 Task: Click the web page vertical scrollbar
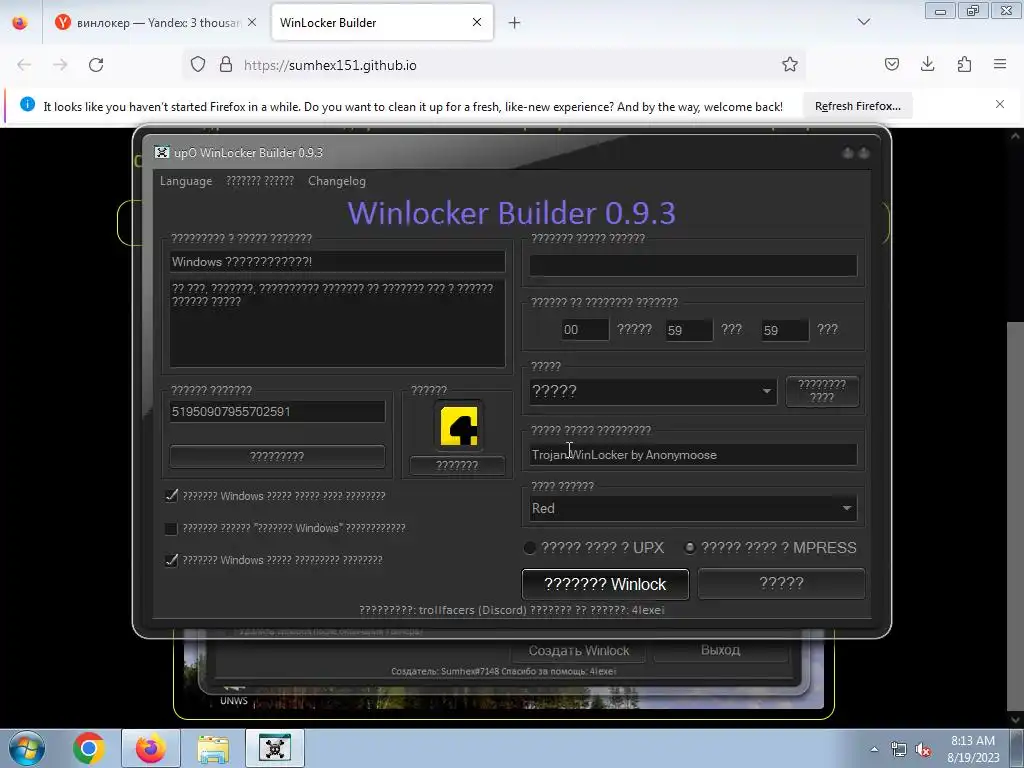click(1014, 516)
